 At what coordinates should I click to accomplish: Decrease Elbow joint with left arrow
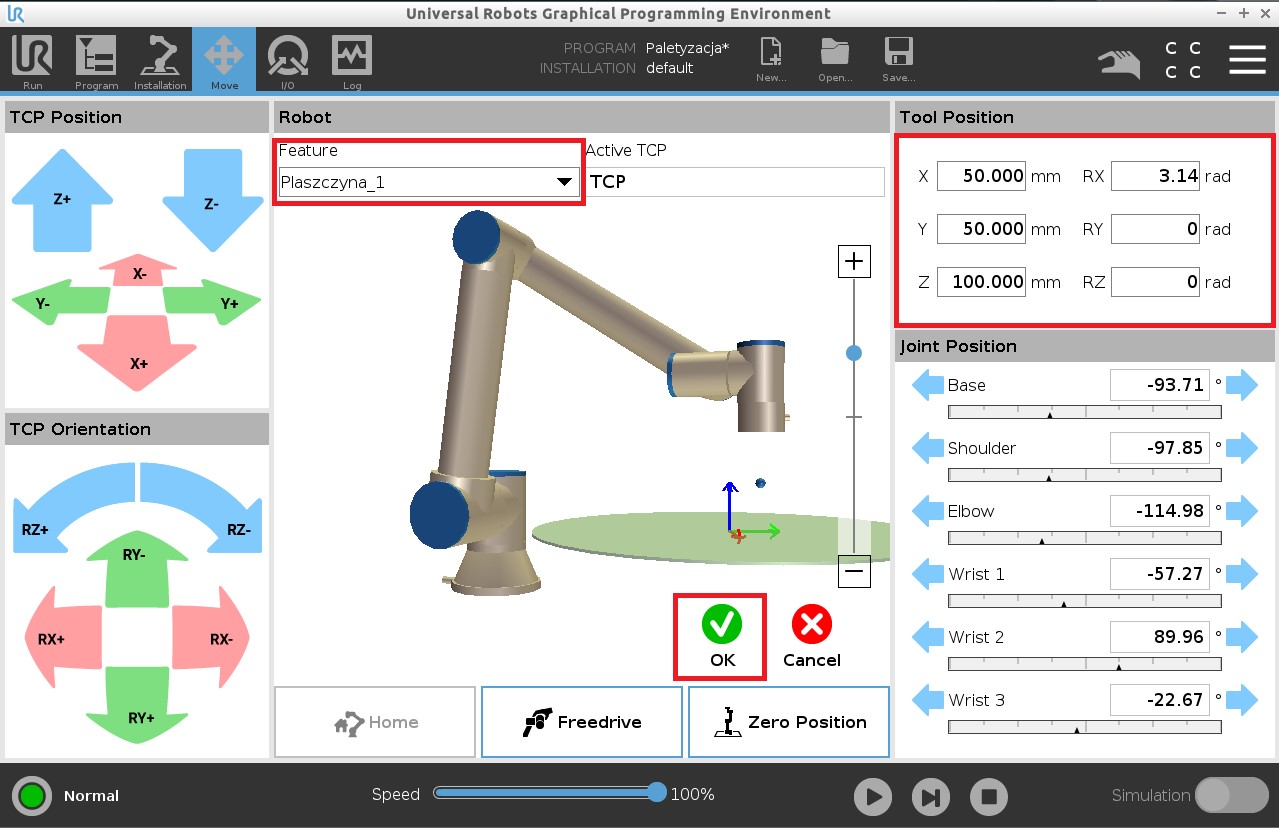tap(928, 511)
